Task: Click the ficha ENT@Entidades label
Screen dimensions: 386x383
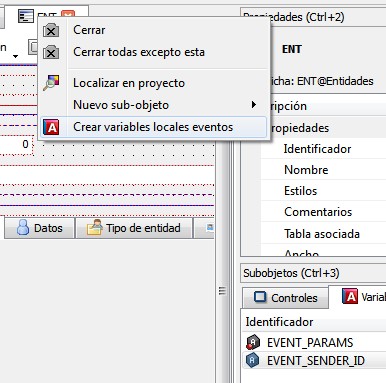Action: pos(322,81)
